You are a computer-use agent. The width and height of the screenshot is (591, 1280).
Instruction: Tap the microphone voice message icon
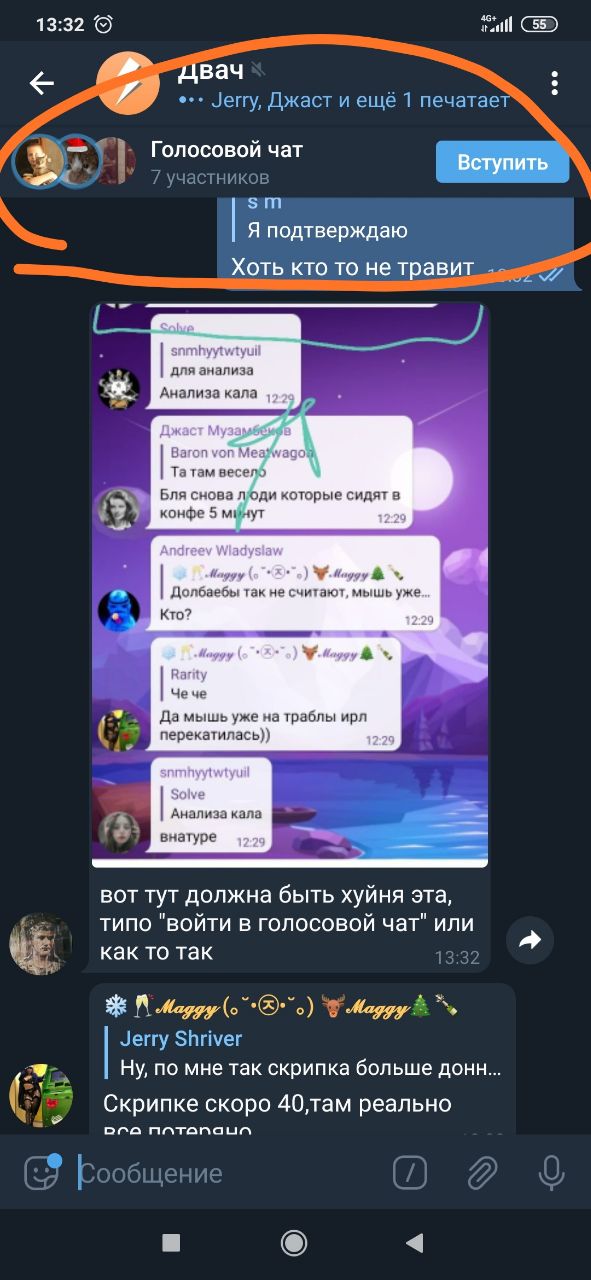tap(551, 1172)
